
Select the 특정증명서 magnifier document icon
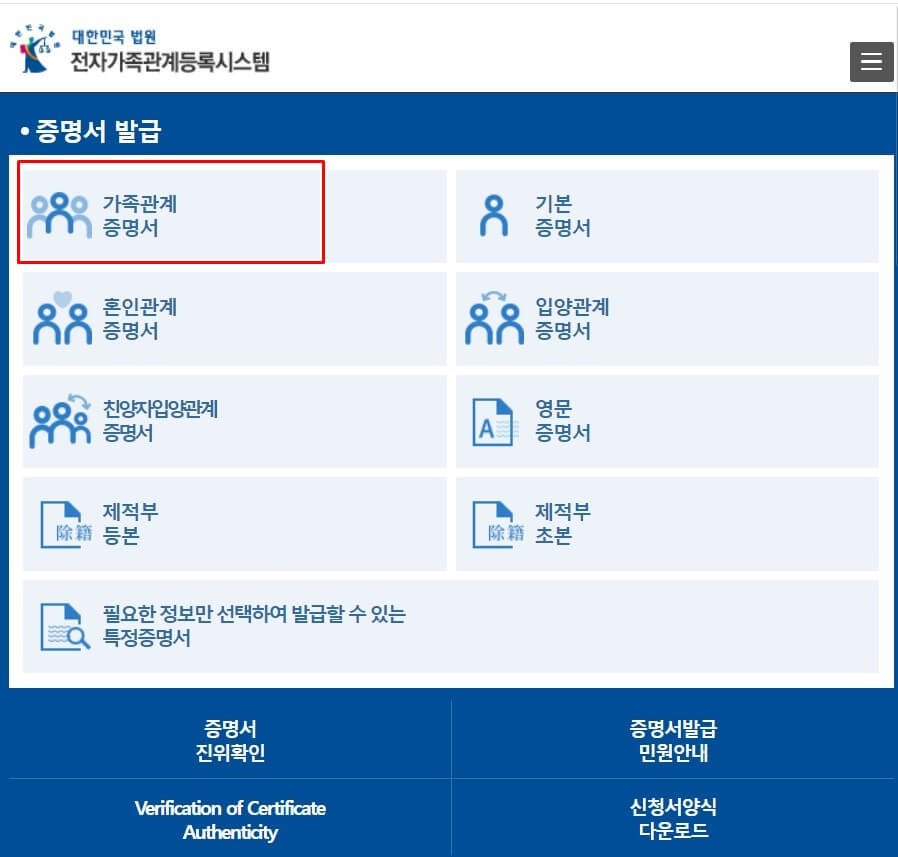point(64,626)
